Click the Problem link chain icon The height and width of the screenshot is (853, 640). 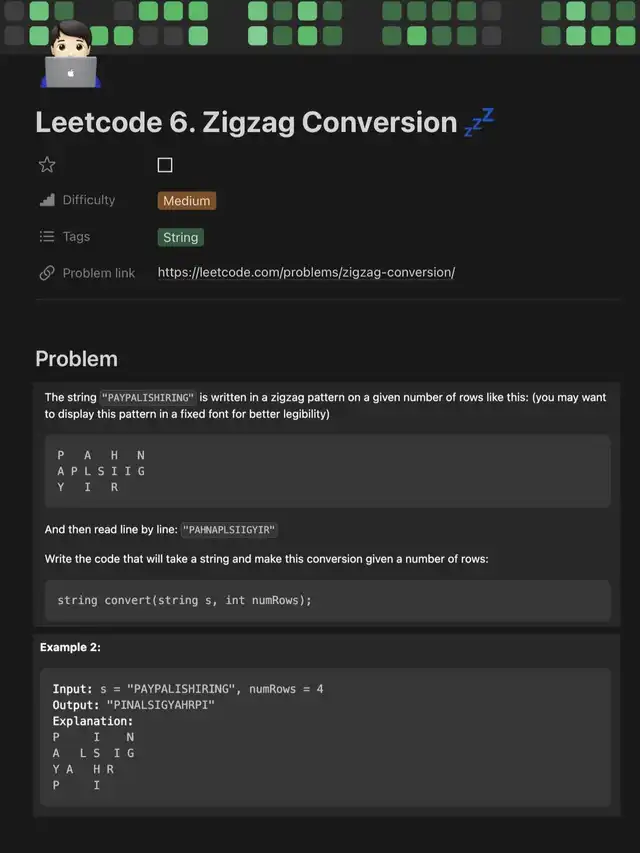click(47, 273)
